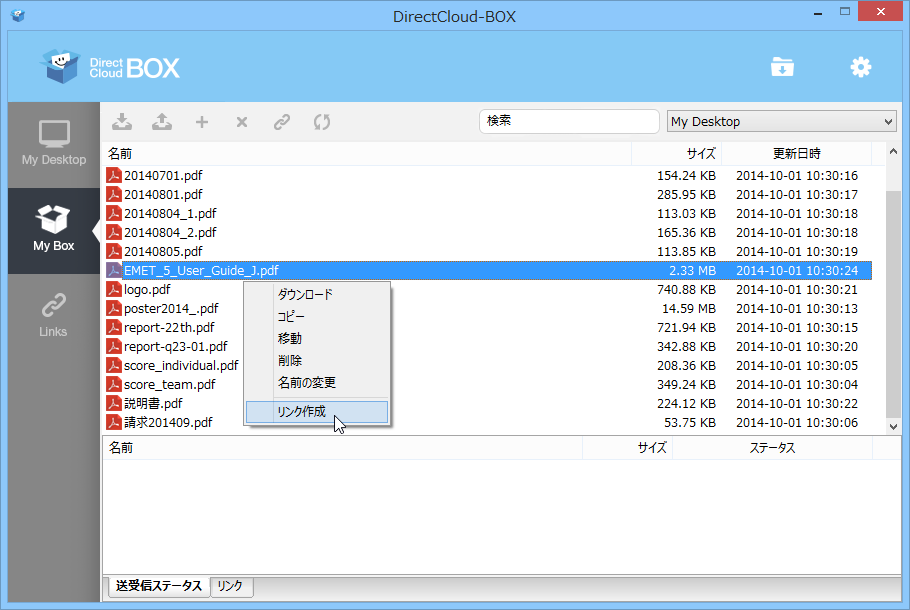Click the link icon in the toolbar

click(x=281, y=121)
